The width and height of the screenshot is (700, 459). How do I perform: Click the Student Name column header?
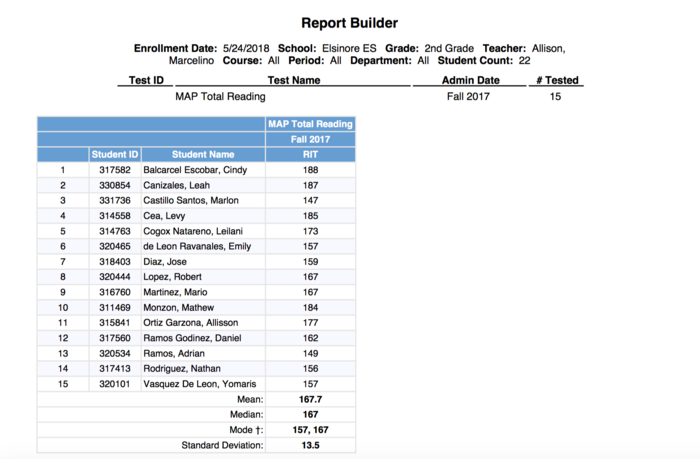click(x=202, y=155)
